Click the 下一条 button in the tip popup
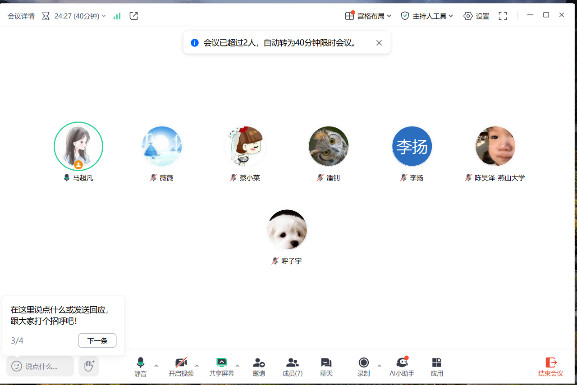This screenshot has height=385, width=577. 97,340
